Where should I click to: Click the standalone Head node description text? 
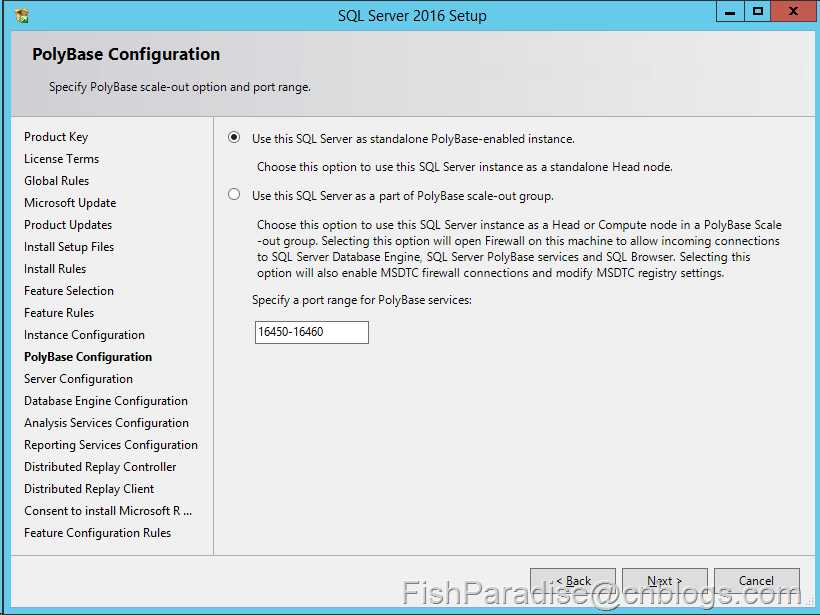465,167
